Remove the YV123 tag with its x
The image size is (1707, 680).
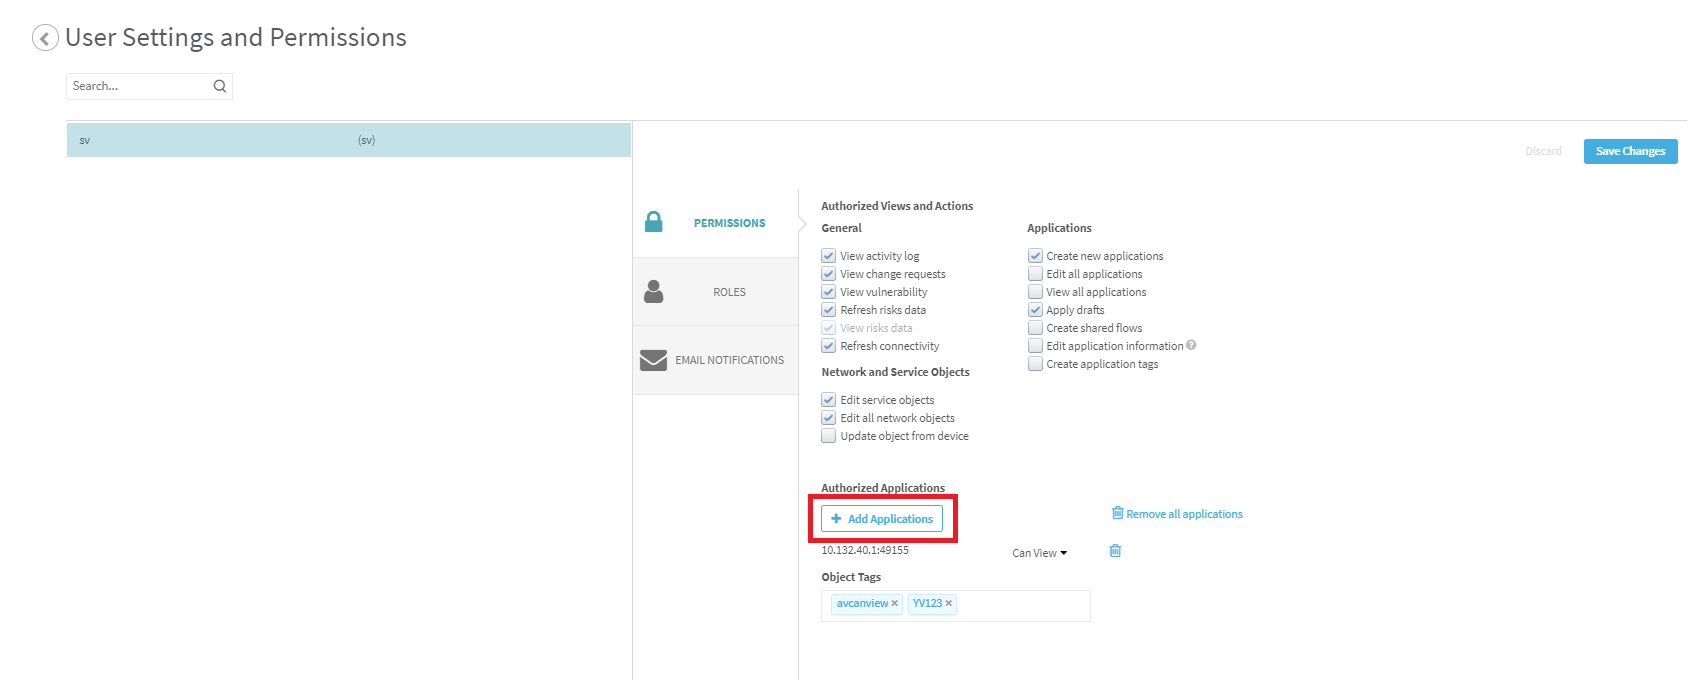pos(948,603)
